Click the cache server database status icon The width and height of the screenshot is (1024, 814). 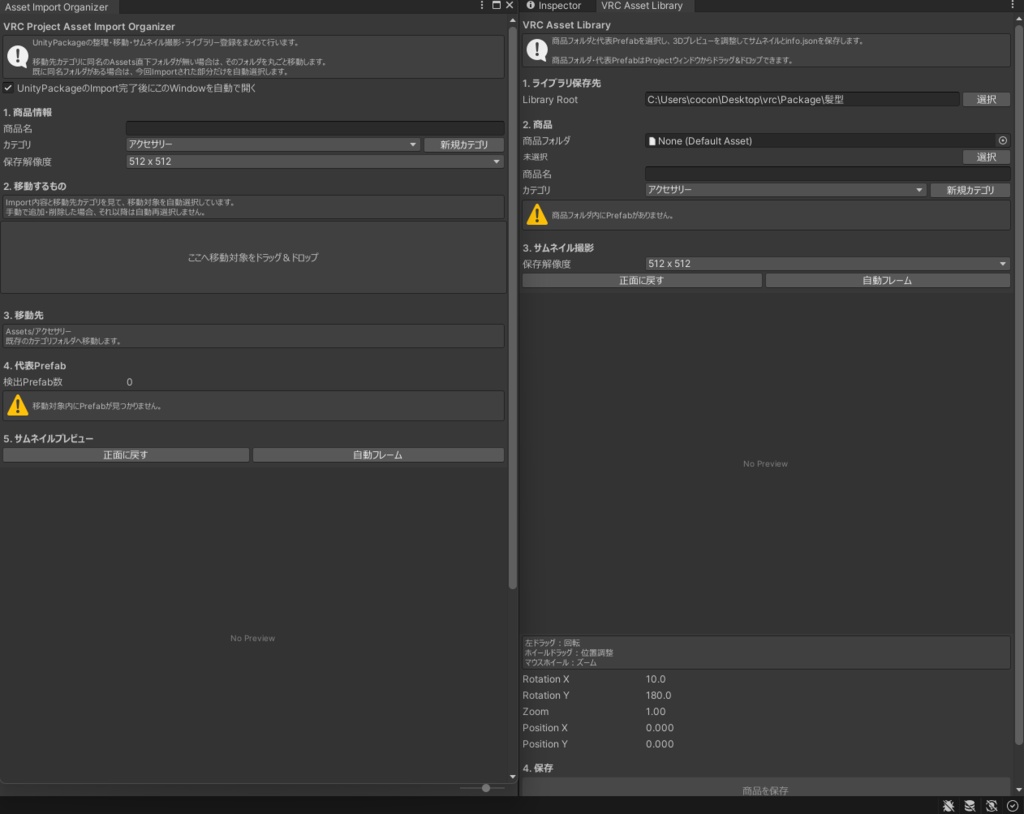(x=970, y=806)
